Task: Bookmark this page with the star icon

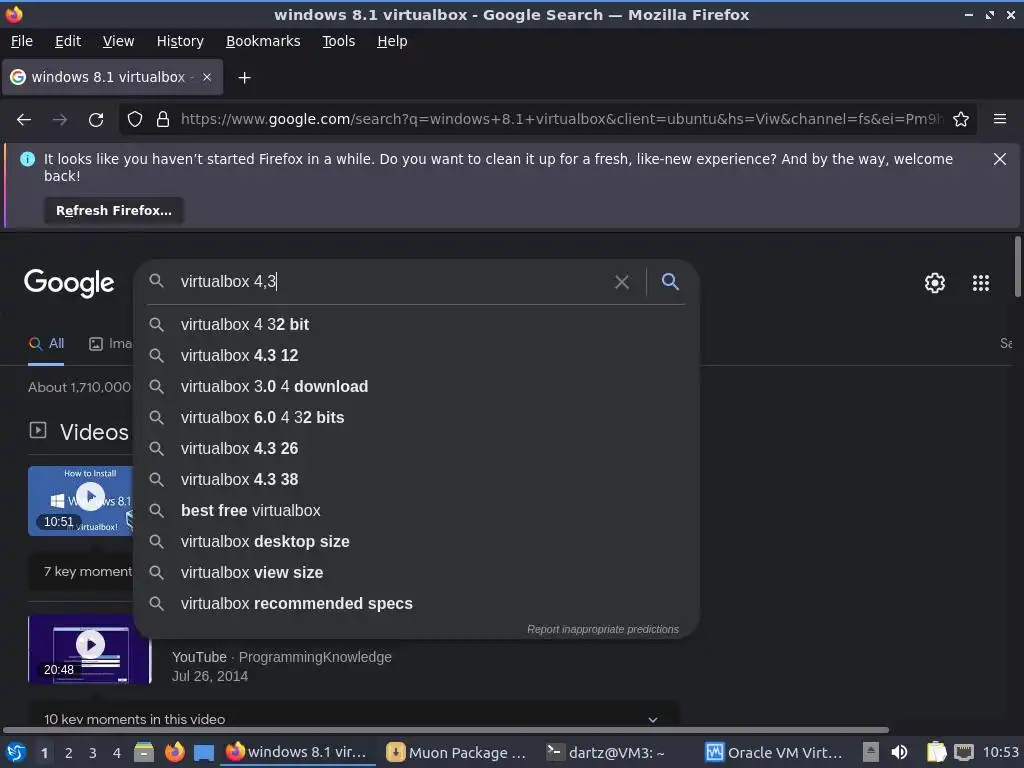Action: (961, 119)
